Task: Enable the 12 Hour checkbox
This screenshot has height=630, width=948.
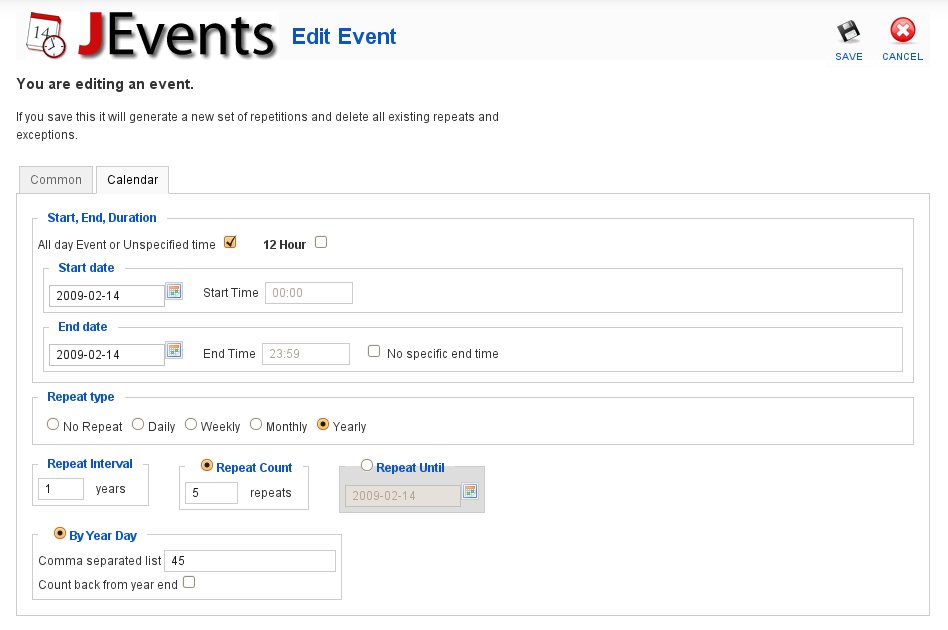Action: 321,242
